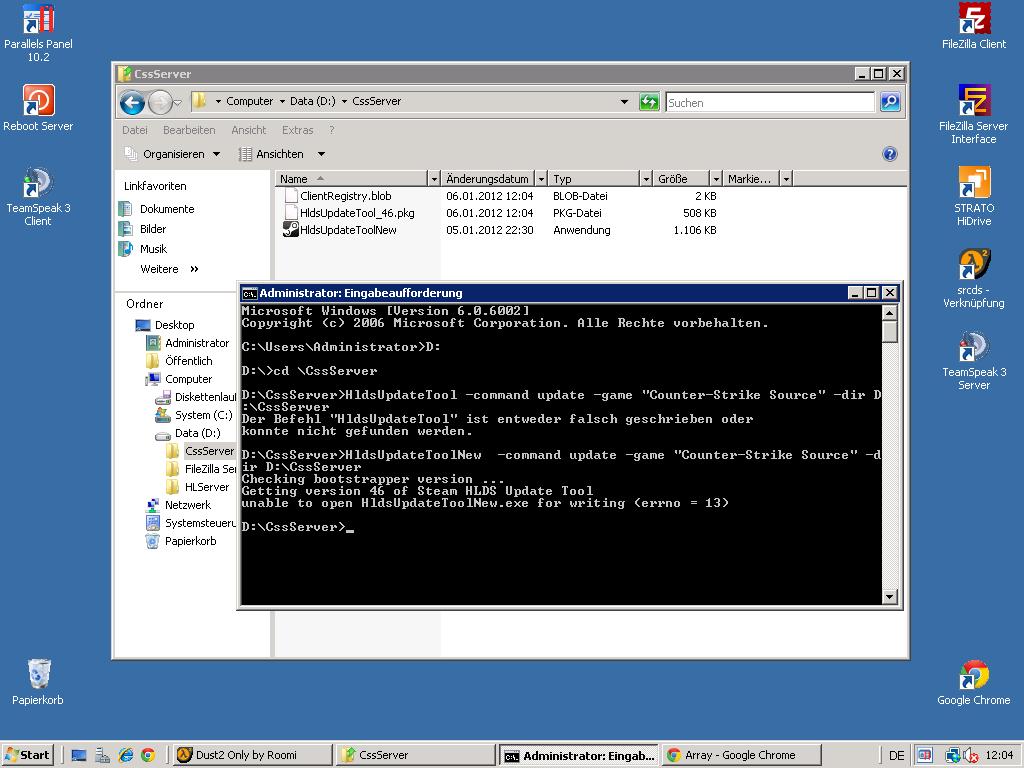Click Show Desktop quick launch icon
Image resolution: width=1024 pixels, height=768 pixels.
click(x=79, y=755)
